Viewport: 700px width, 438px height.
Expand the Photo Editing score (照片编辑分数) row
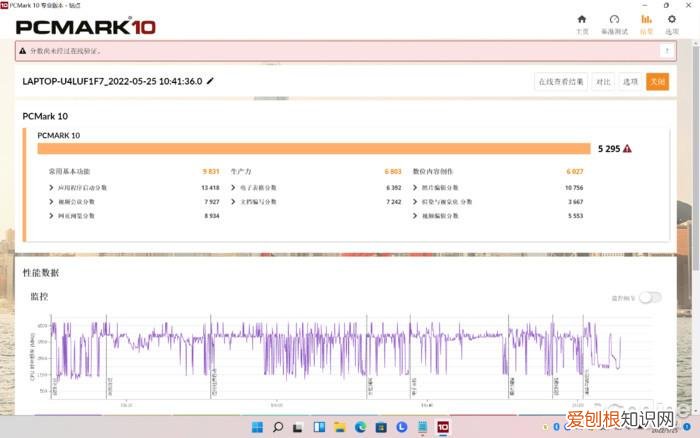[x=415, y=187]
